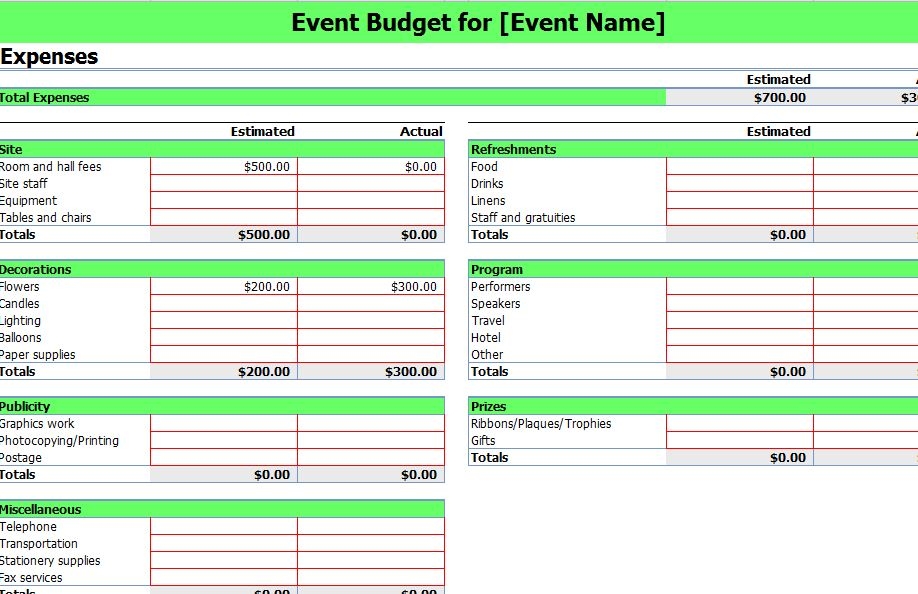Select Decorations totals actual $300.00

coord(371,371)
